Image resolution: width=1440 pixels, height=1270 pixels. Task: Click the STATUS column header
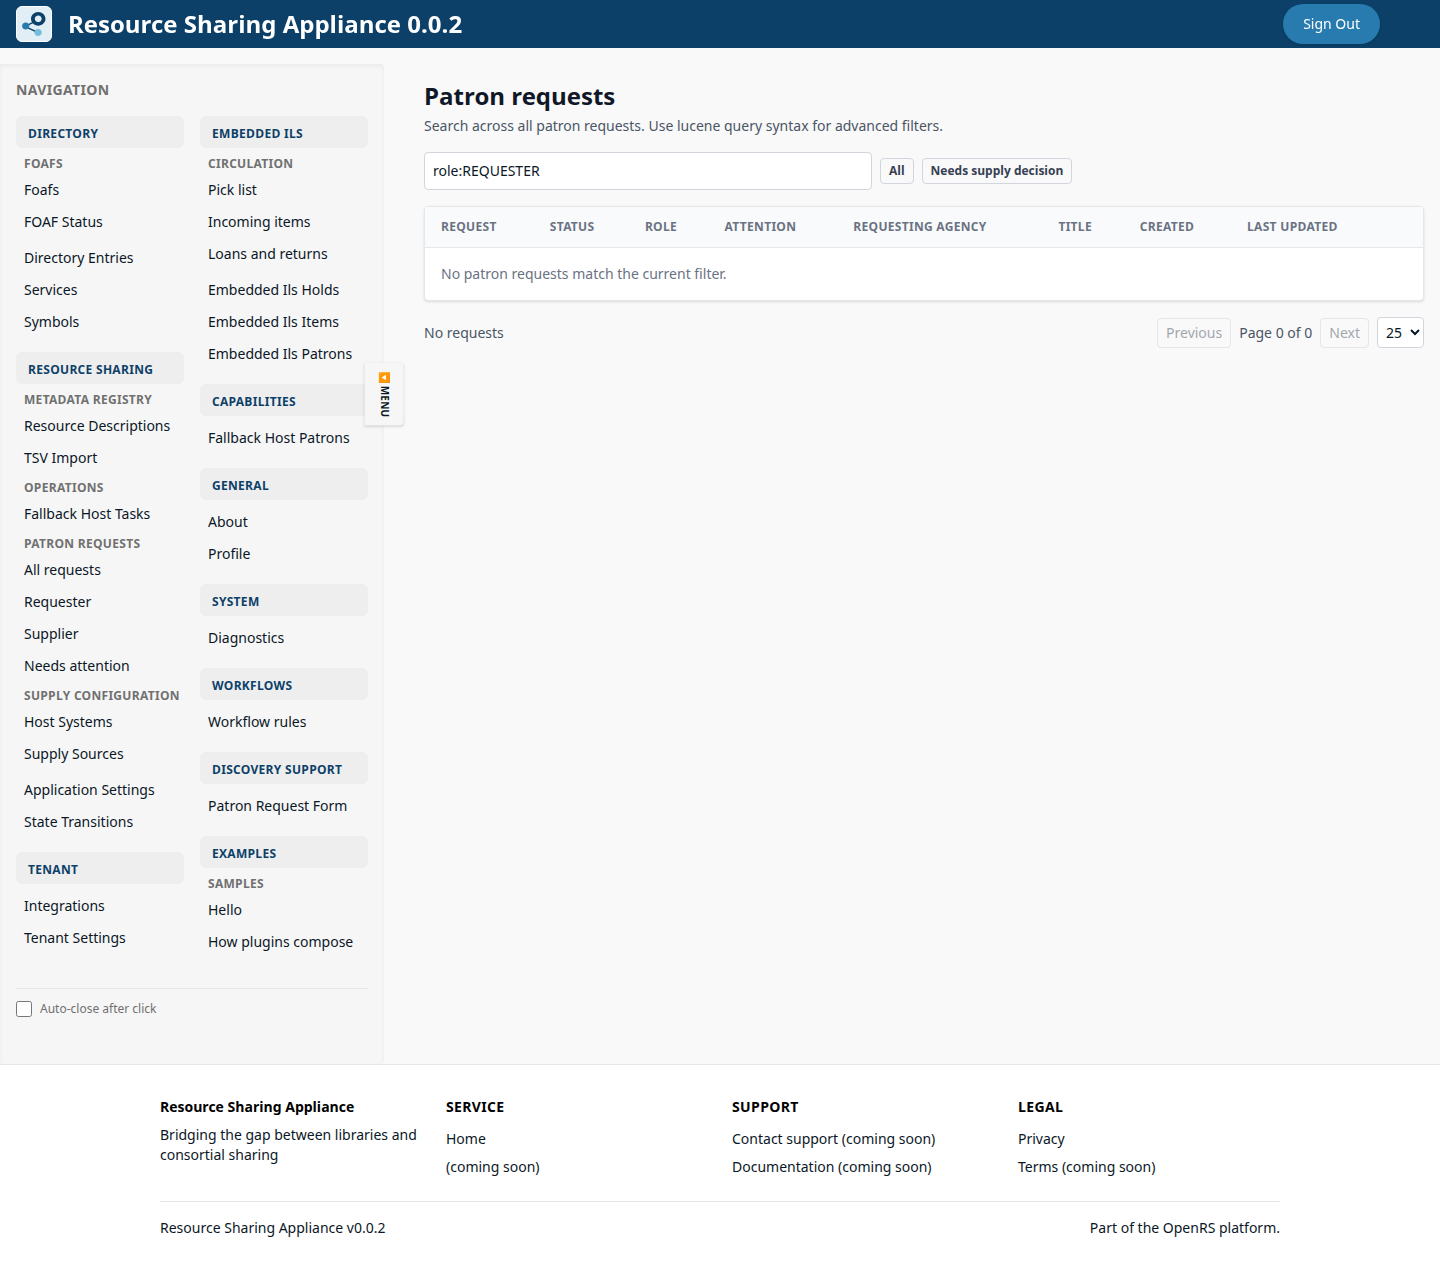pyautogui.click(x=572, y=227)
